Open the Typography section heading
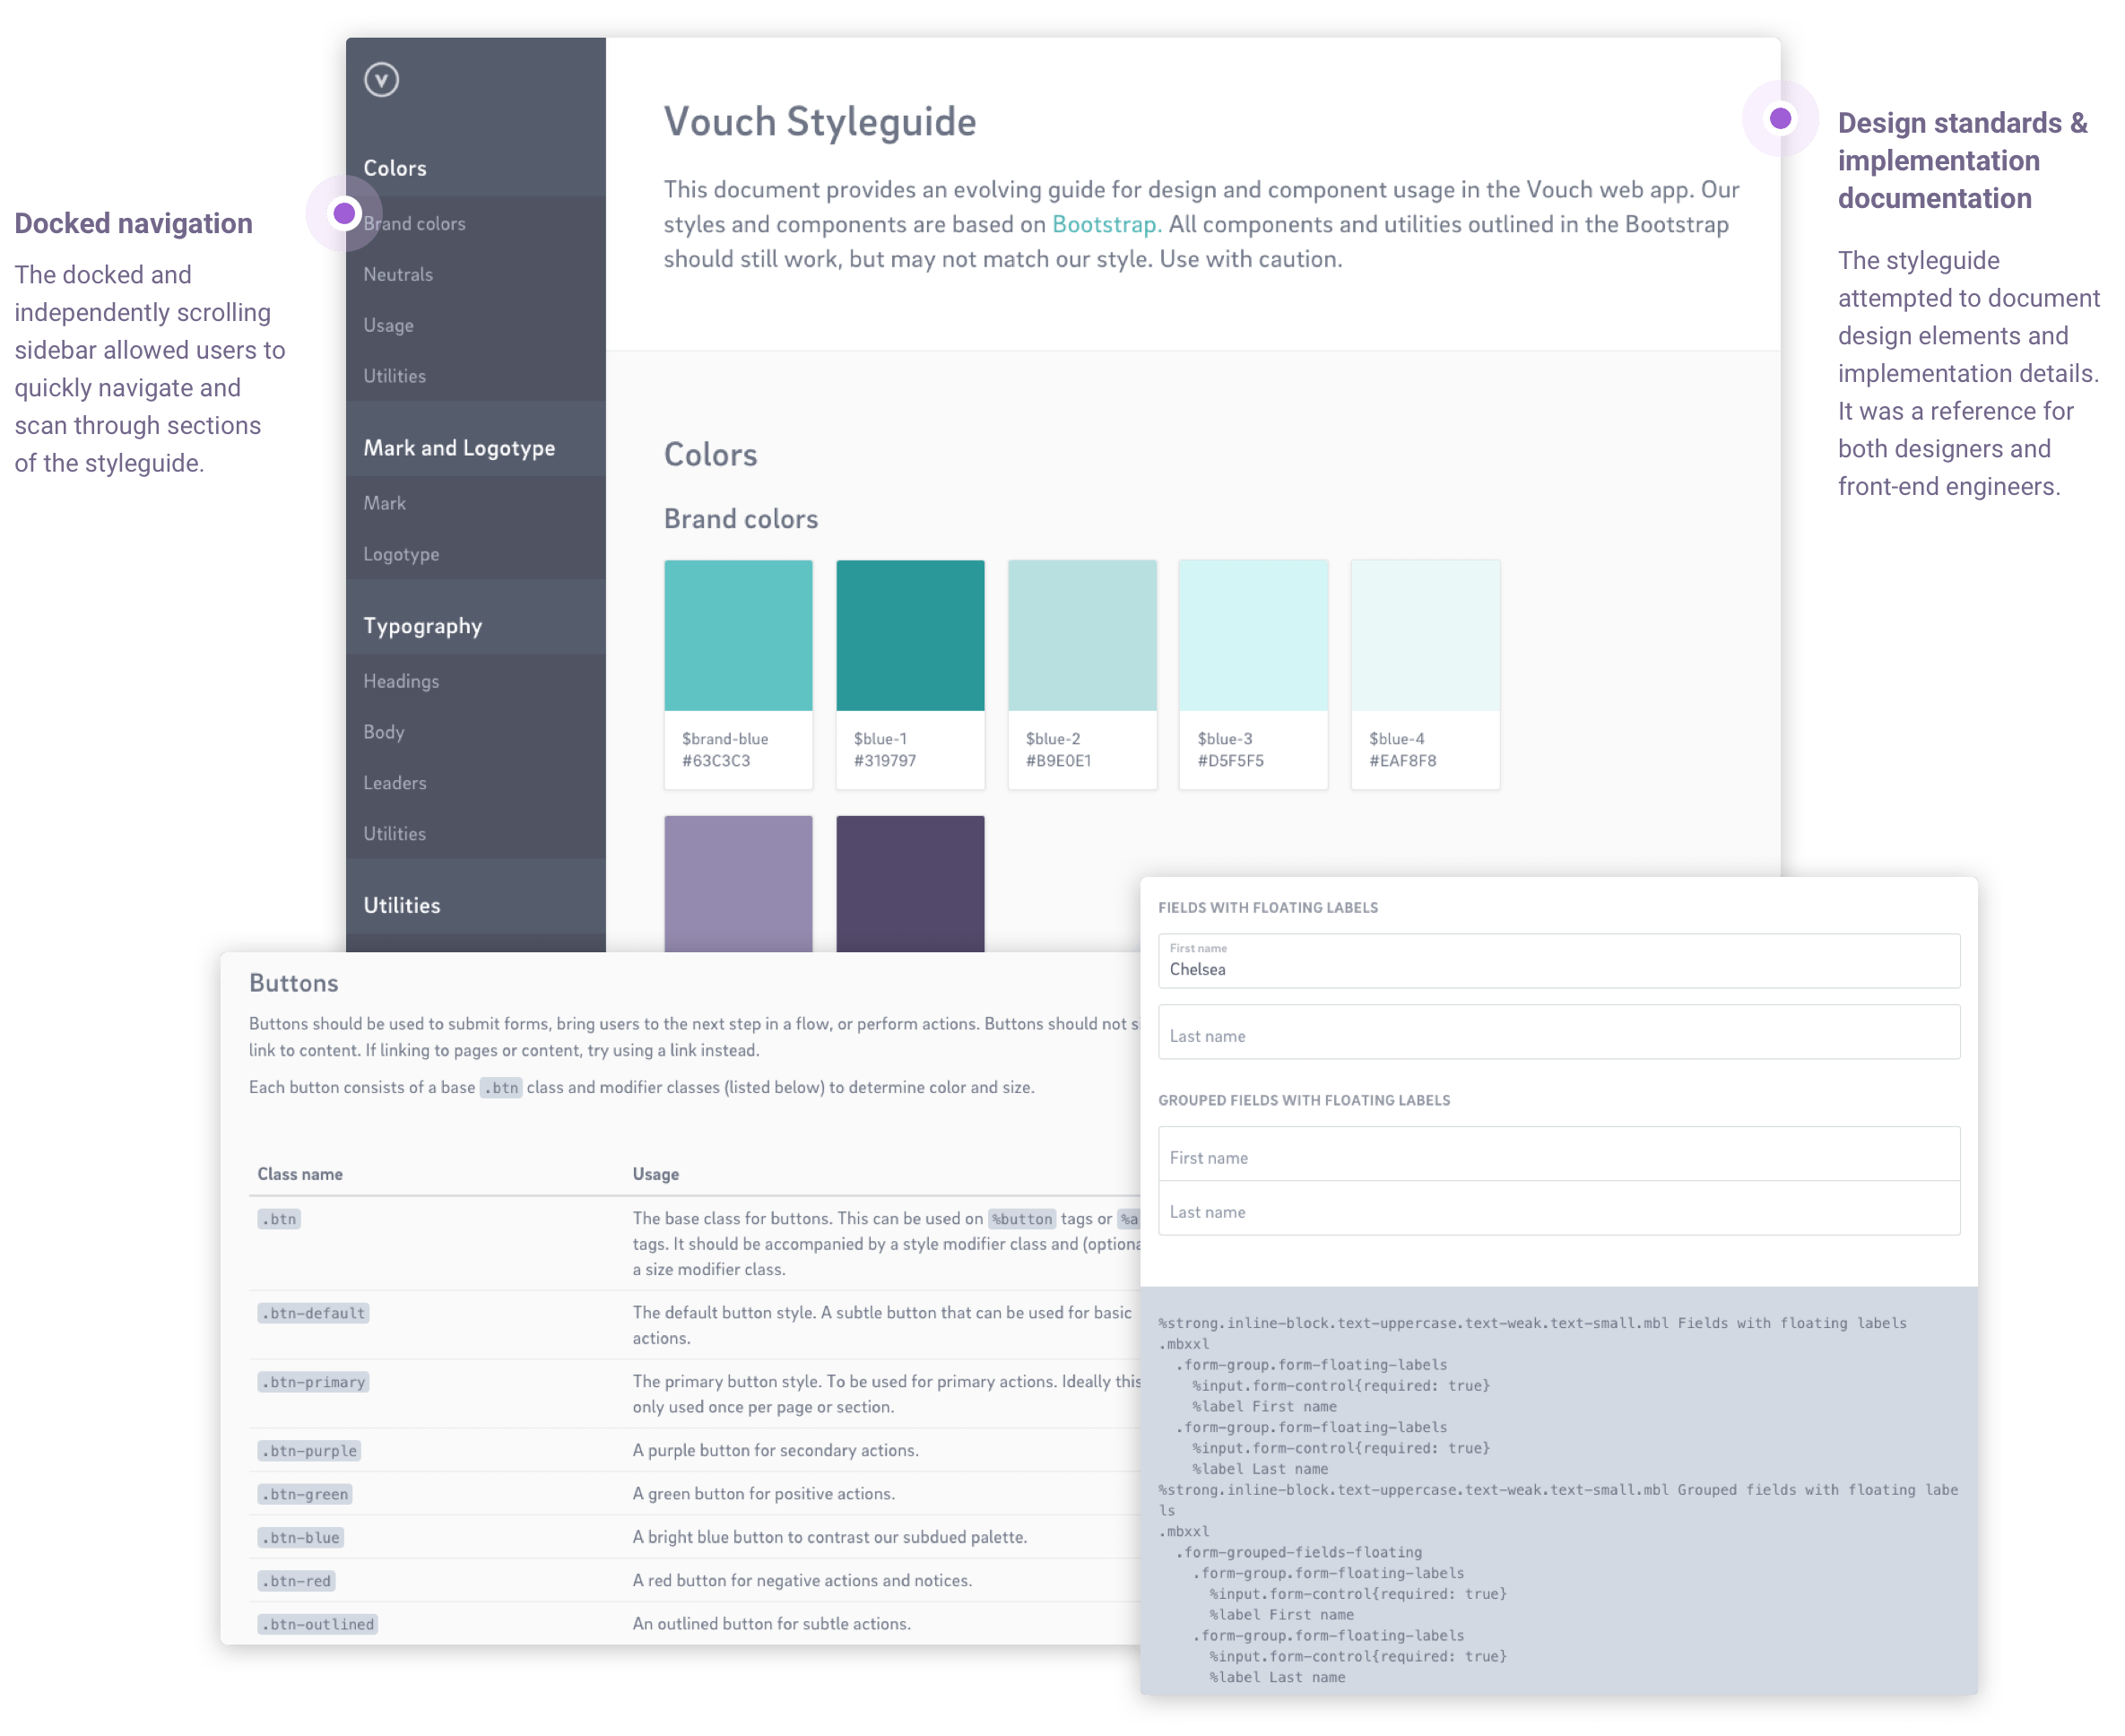 [x=422, y=626]
